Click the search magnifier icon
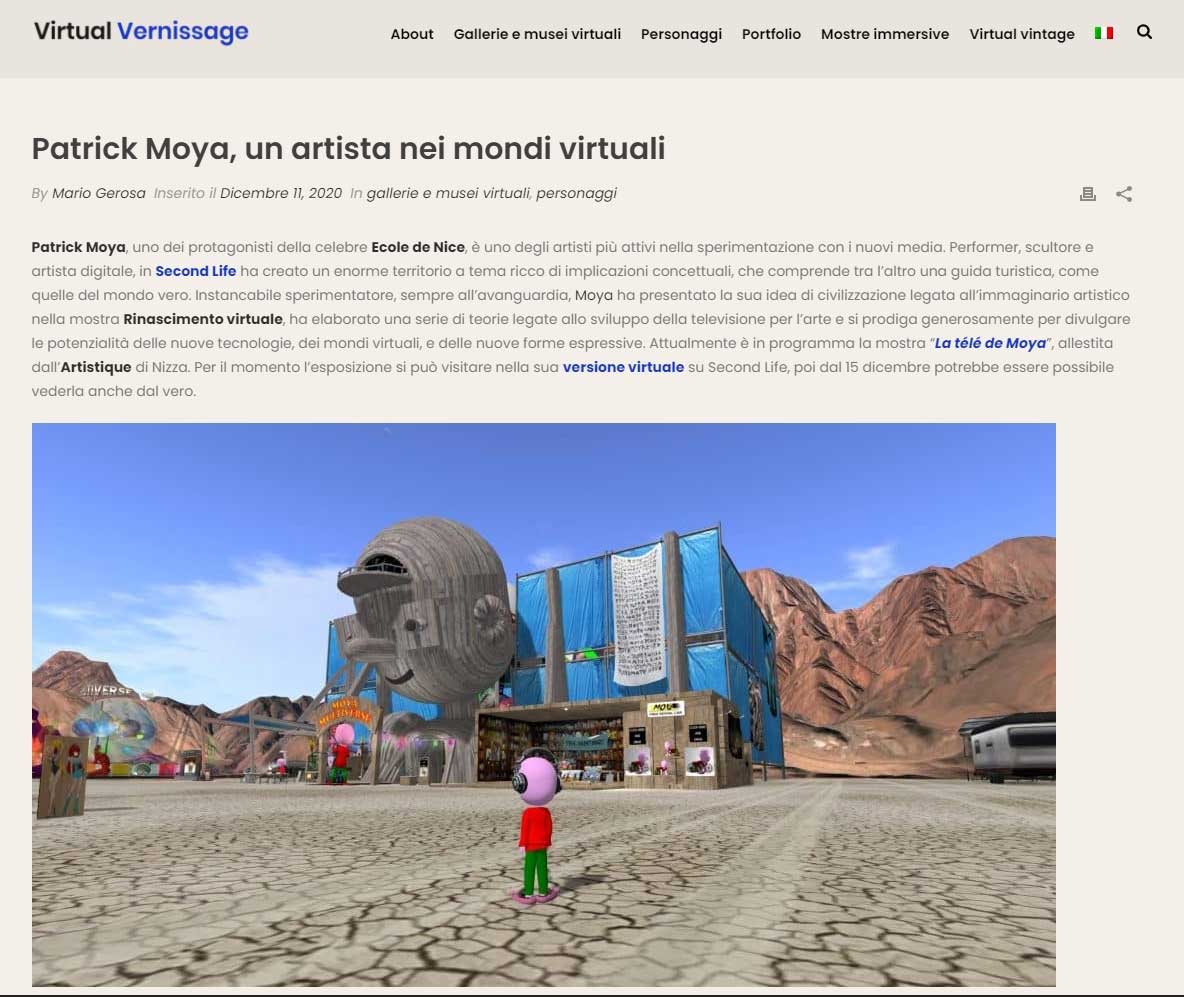Screen dimensions: 1184x997 pyautogui.click(x=1144, y=32)
